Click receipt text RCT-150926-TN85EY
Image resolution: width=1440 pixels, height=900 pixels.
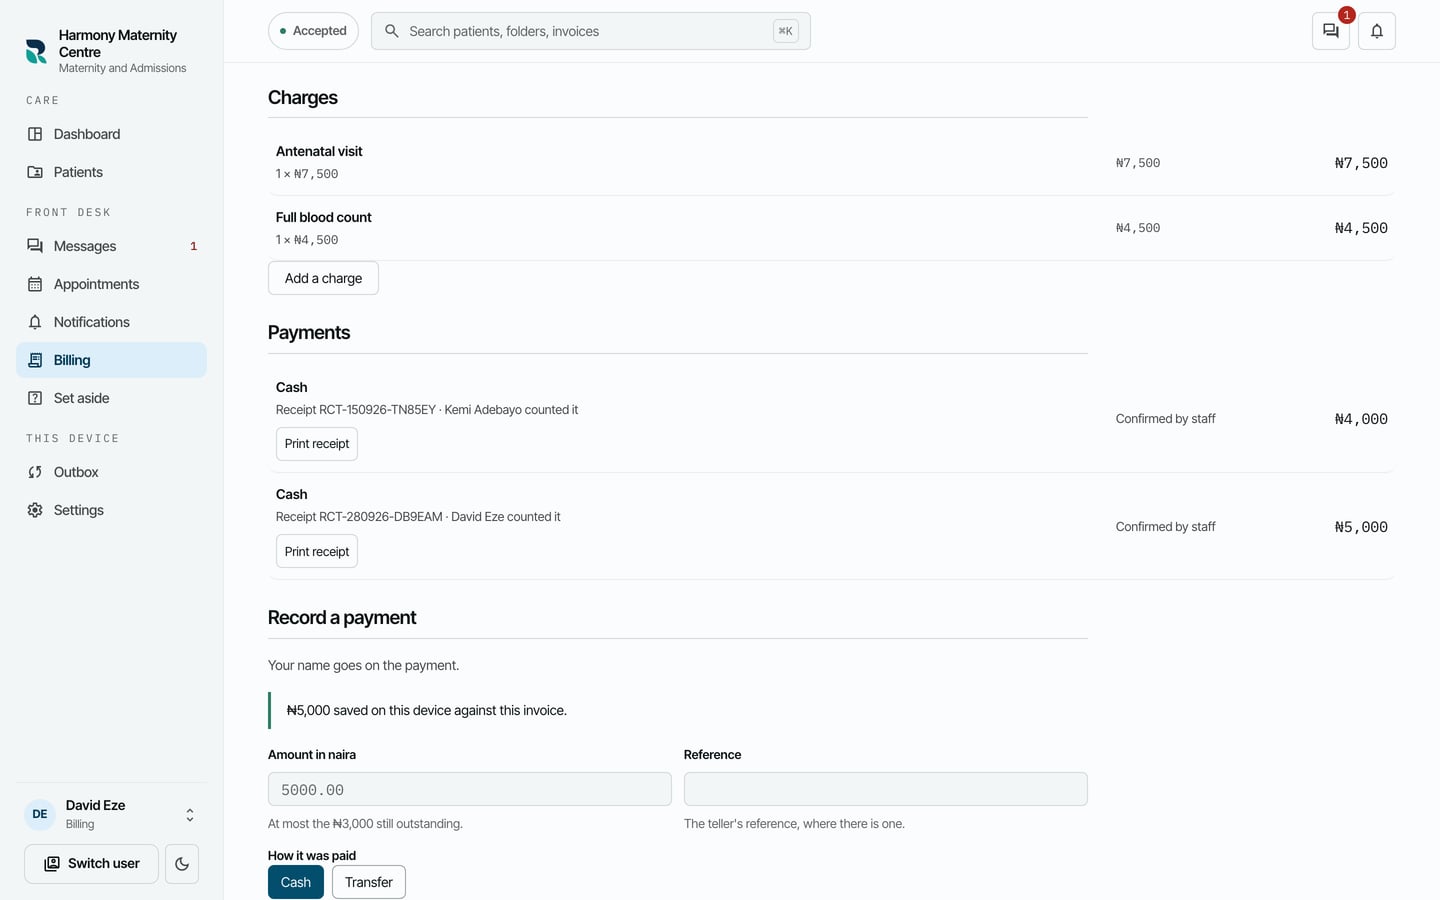pyautogui.click(x=378, y=410)
